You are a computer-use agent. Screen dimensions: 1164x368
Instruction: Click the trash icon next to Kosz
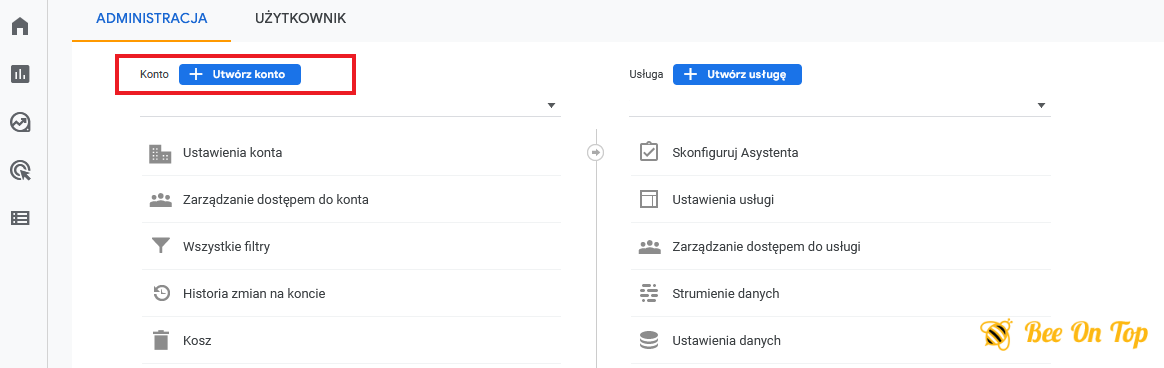point(160,341)
